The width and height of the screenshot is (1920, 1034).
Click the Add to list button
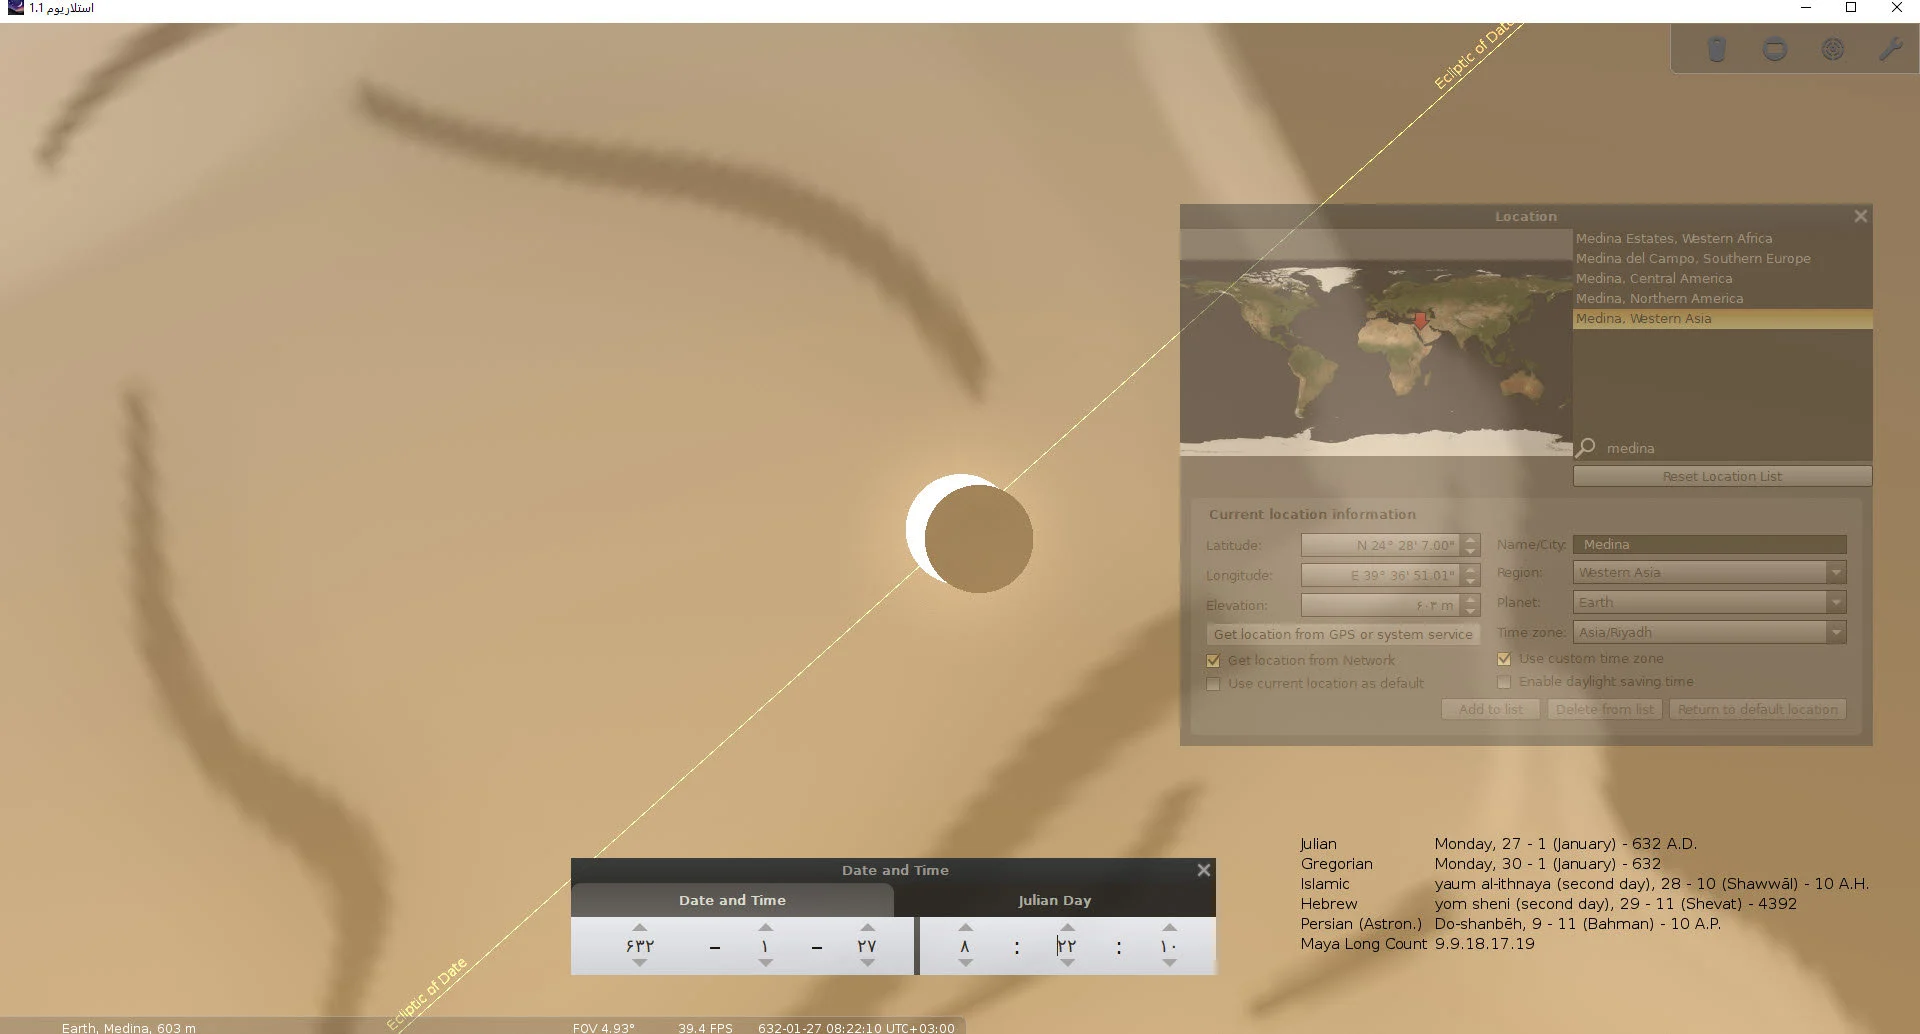[1491, 710]
